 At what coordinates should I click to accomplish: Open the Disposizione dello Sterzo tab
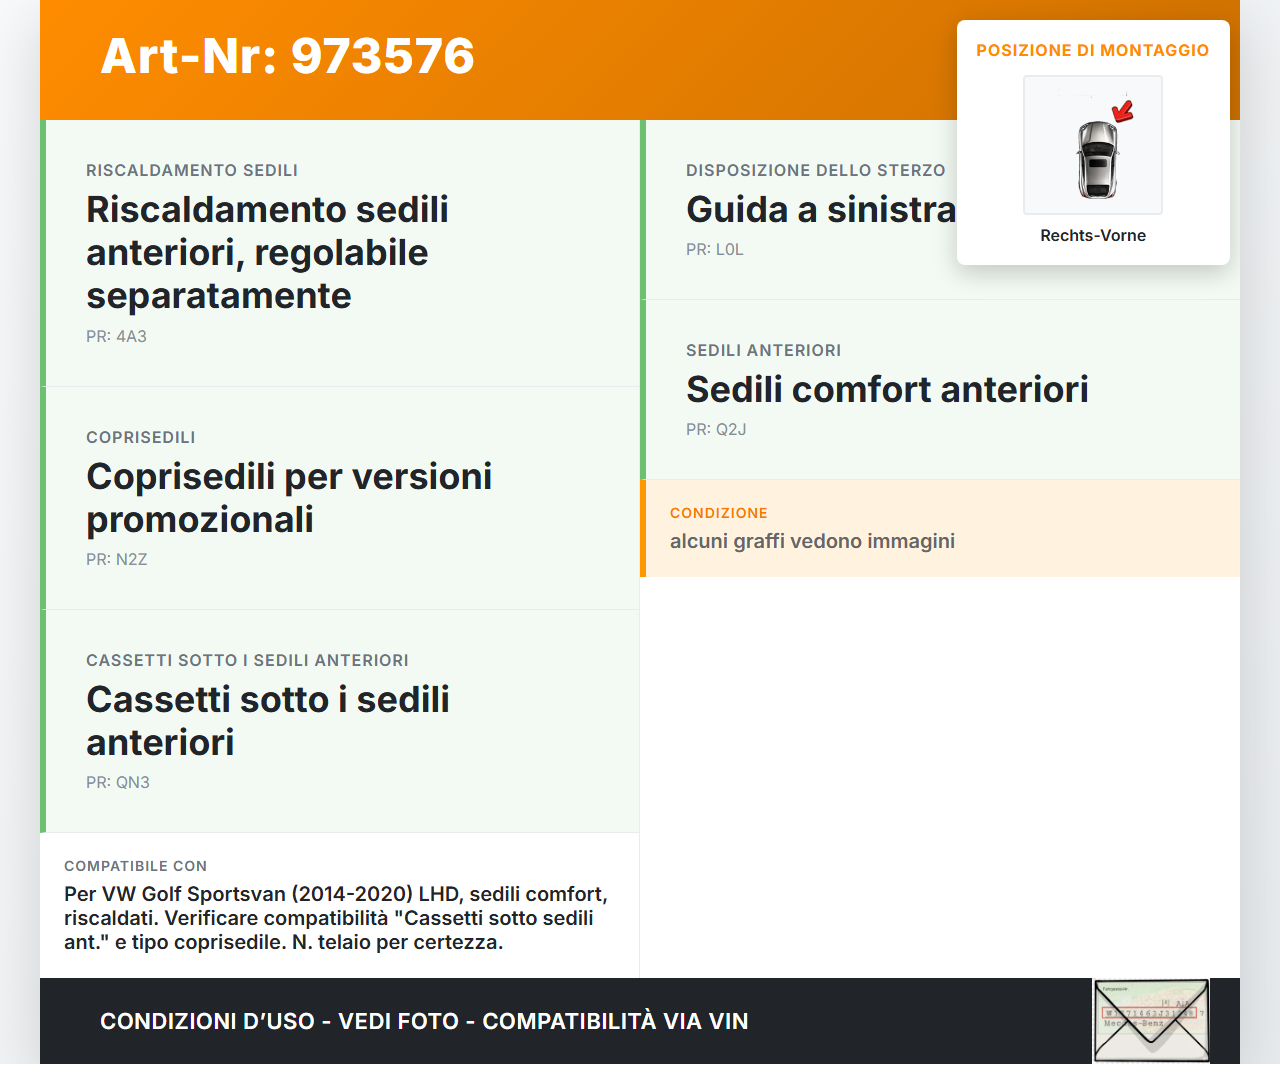pos(815,170)
